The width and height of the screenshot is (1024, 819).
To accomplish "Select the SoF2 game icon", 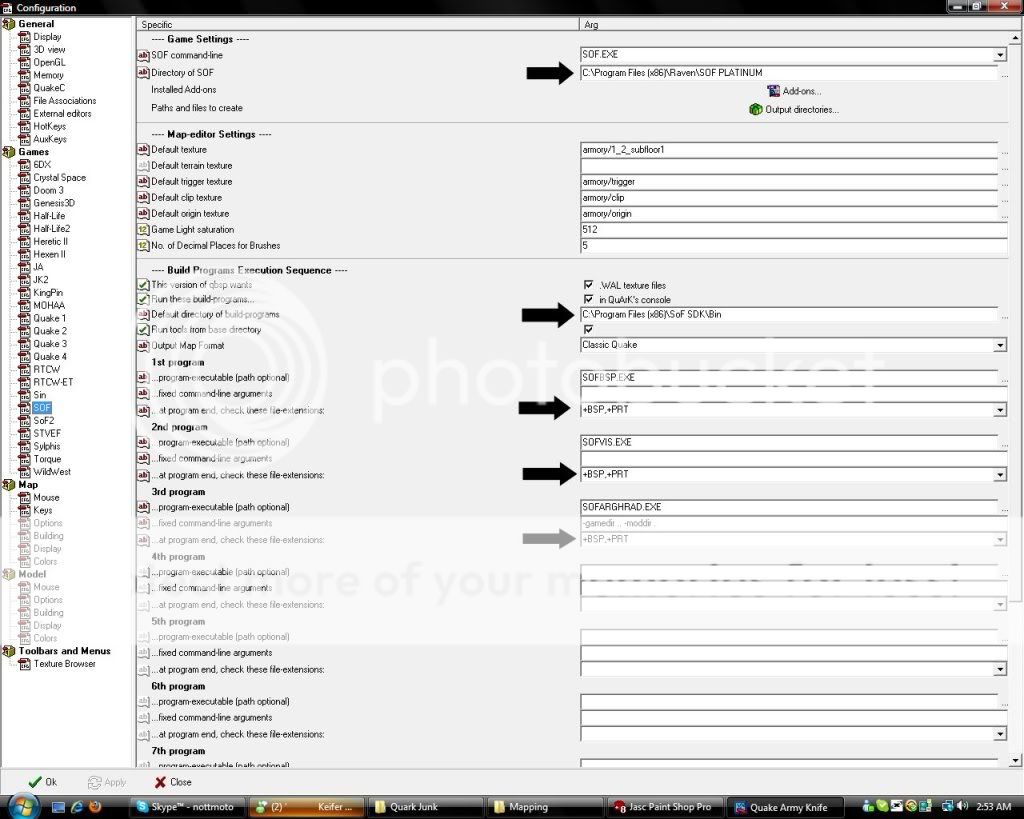I will click(24, 421).
